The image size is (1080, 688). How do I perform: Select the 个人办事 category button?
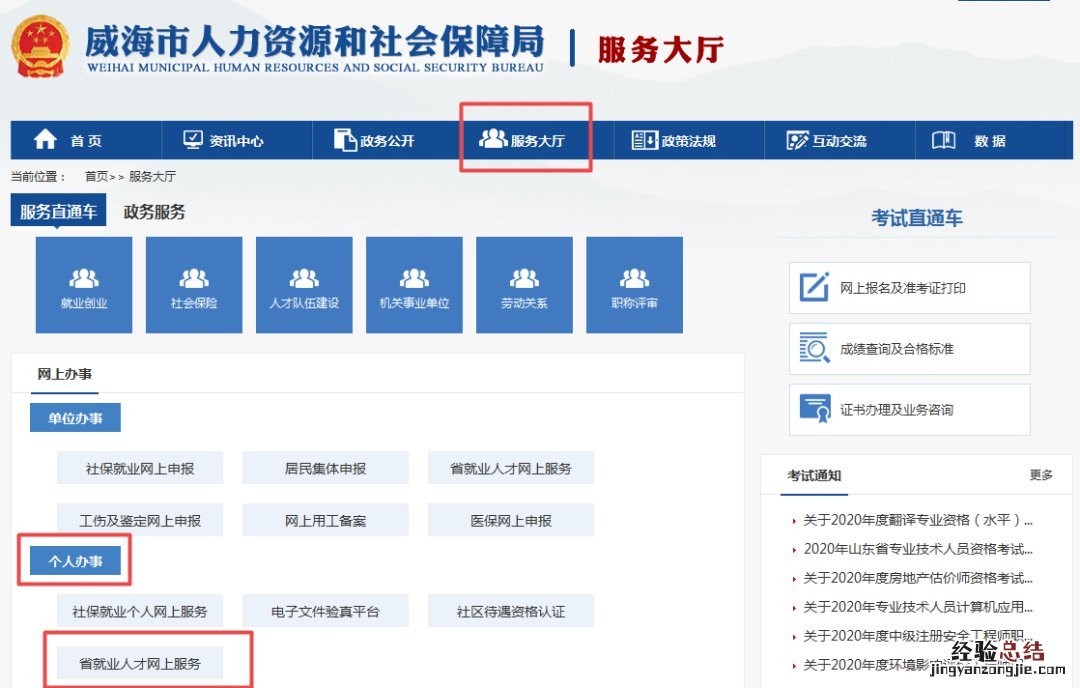(75, 562)
